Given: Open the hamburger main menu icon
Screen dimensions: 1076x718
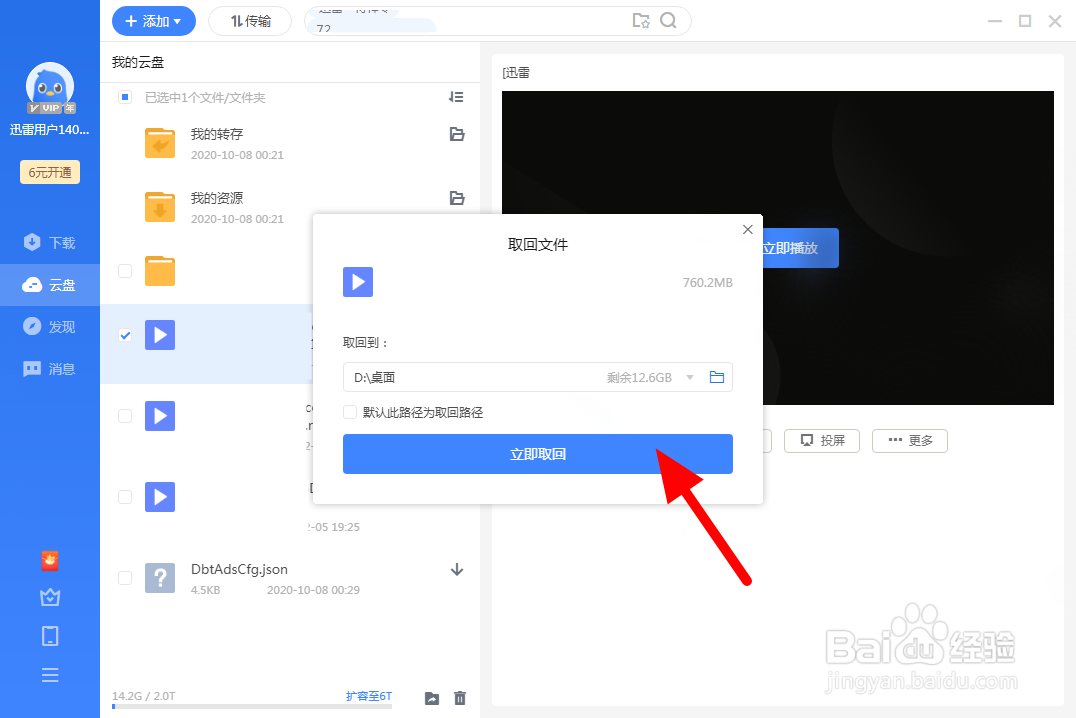Looking at the screenshot, I should pos(50,675).
